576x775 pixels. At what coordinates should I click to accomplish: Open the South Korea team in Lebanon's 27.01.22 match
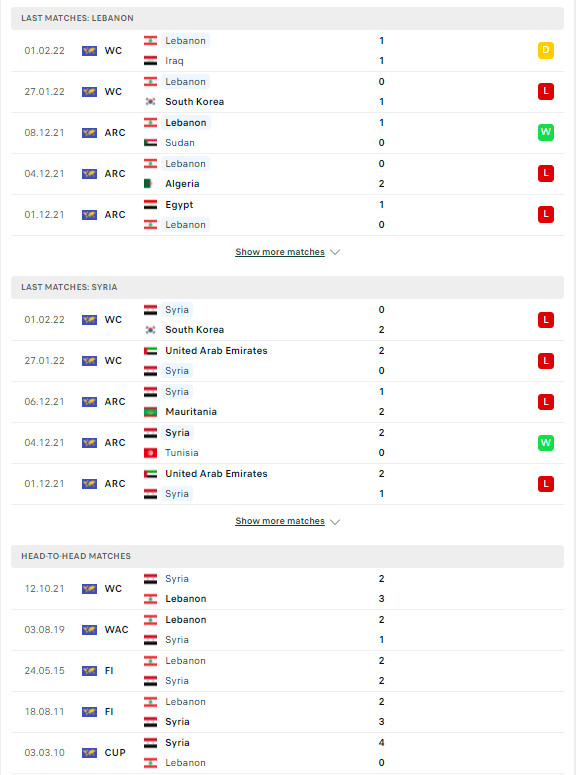click(x=194, y=102)
